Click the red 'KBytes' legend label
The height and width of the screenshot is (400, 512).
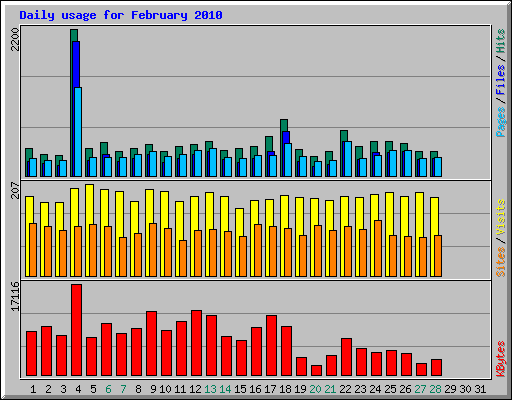(x=501, y=359)
